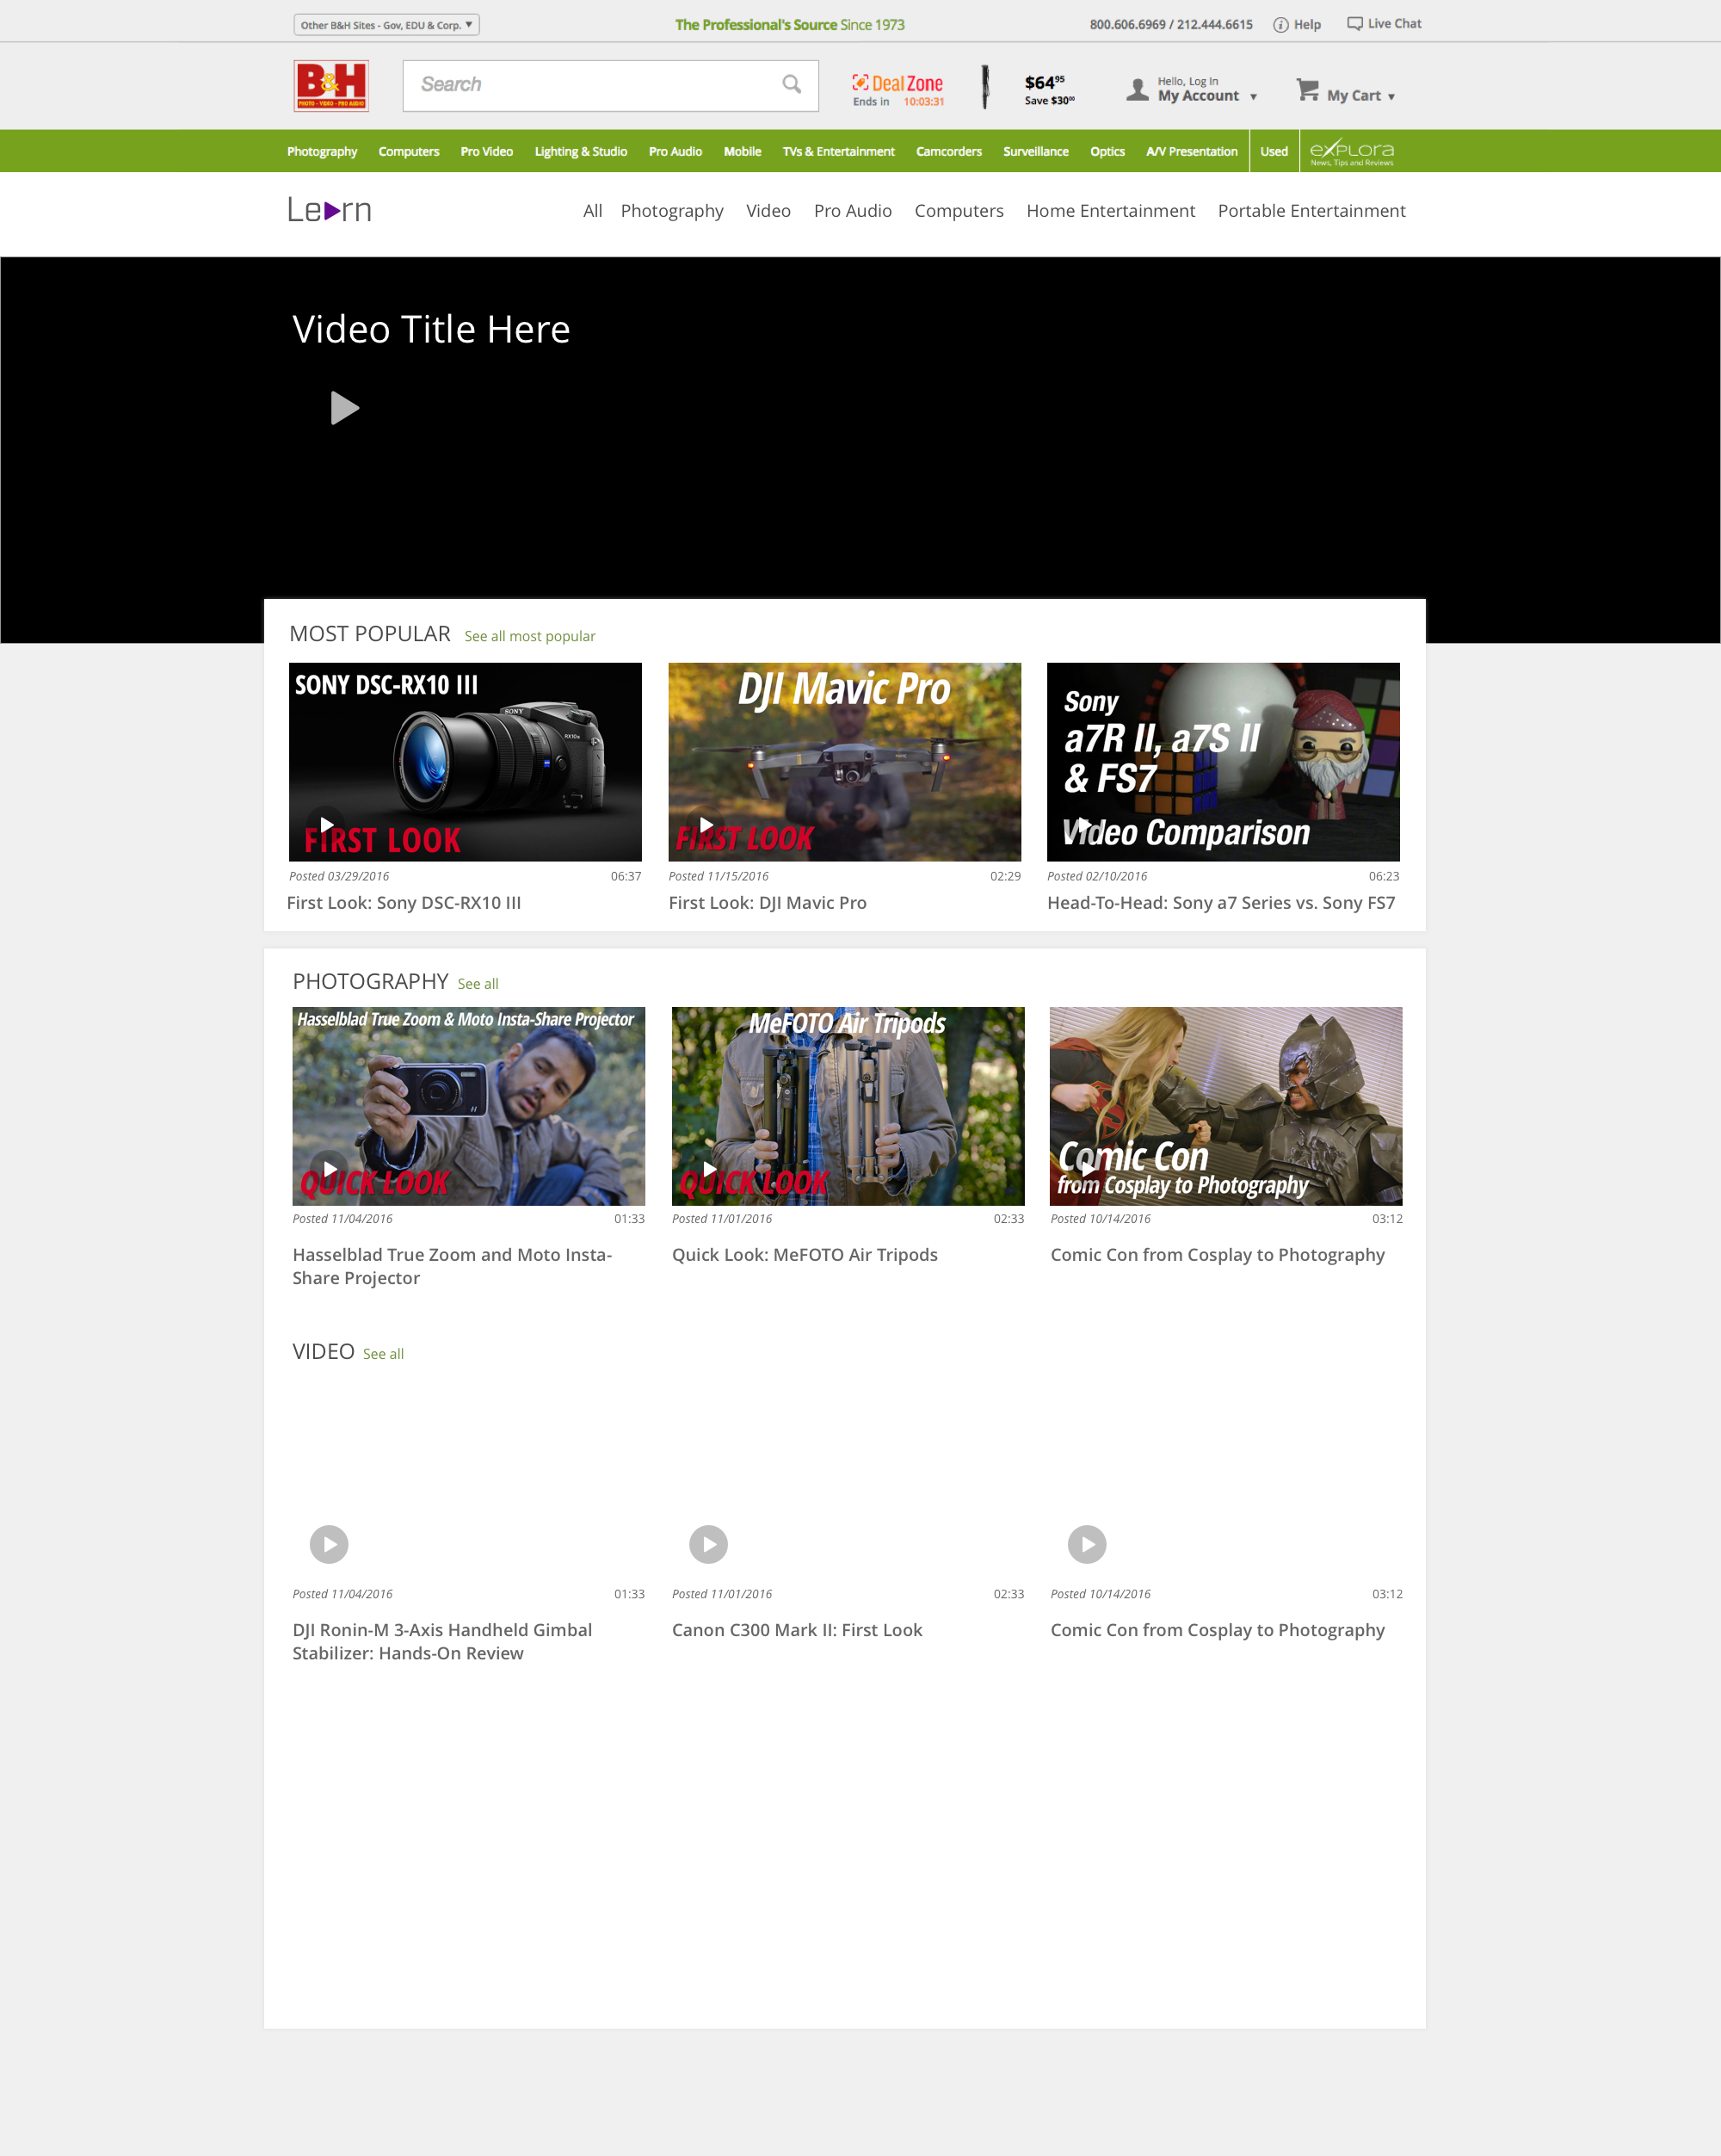Open Head-To-Head: Sony a7 Series title

tap(1221, 903)
